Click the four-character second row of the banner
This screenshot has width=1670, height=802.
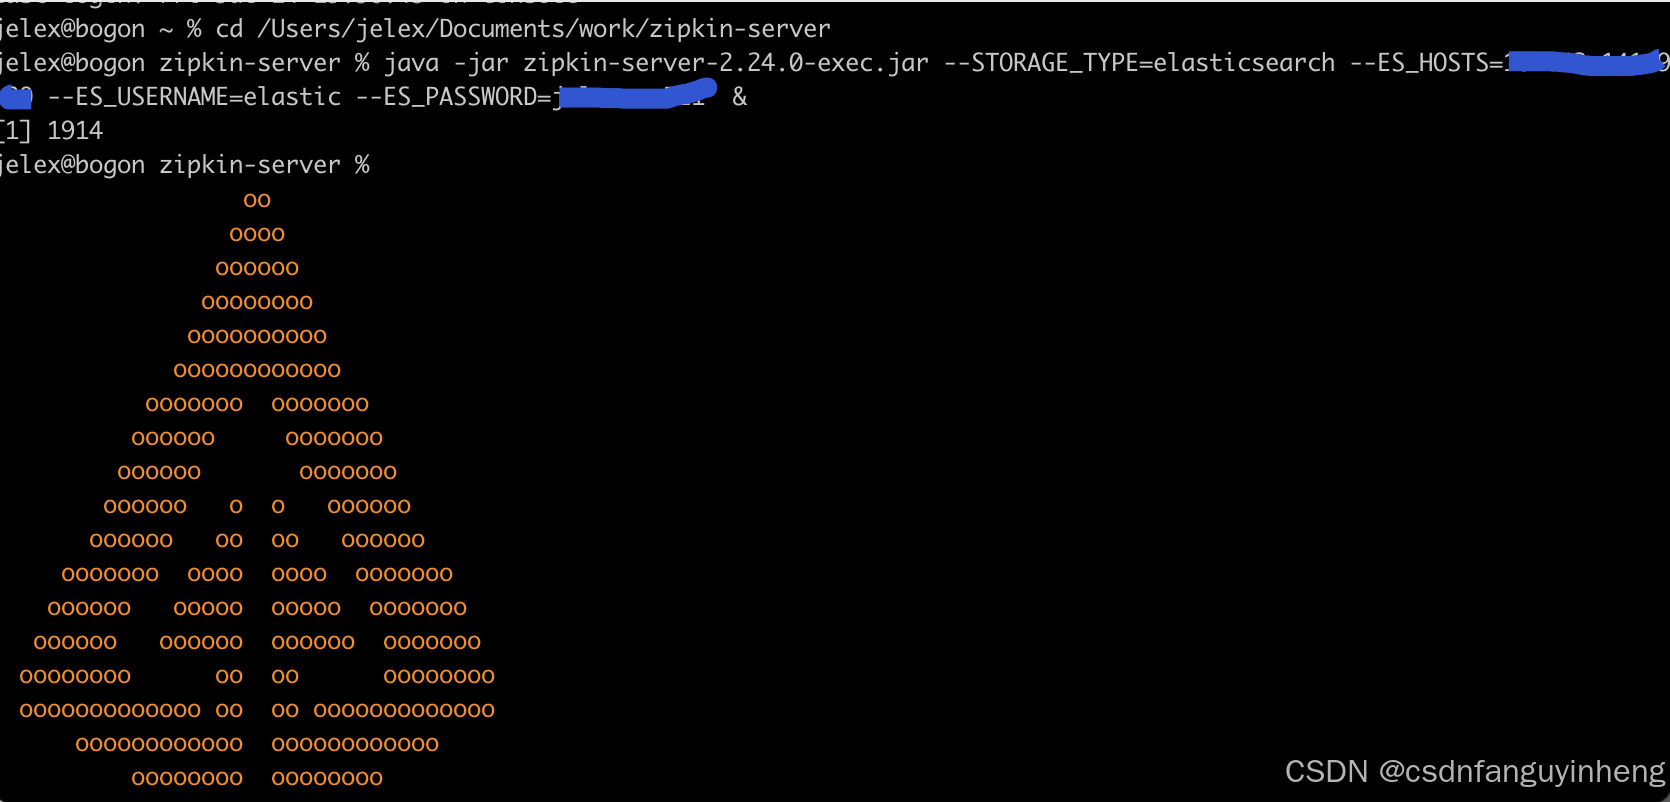[257, 235]
